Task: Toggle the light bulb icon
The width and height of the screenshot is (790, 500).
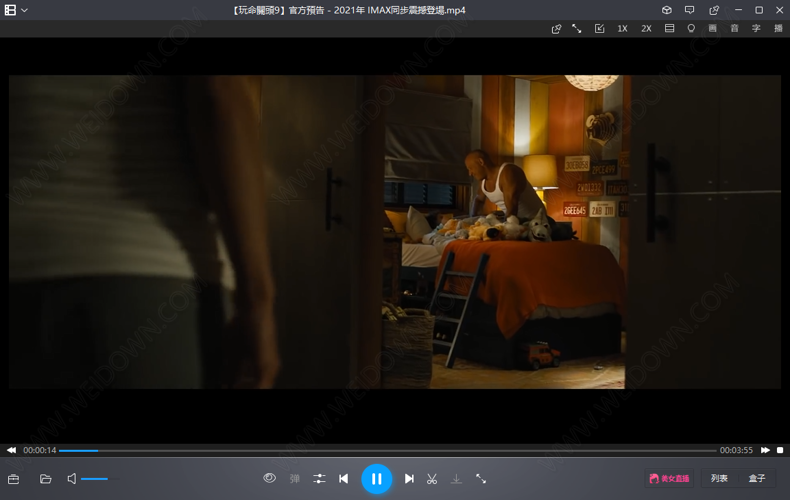Action: pyautogui.click(x=691, y=28)
